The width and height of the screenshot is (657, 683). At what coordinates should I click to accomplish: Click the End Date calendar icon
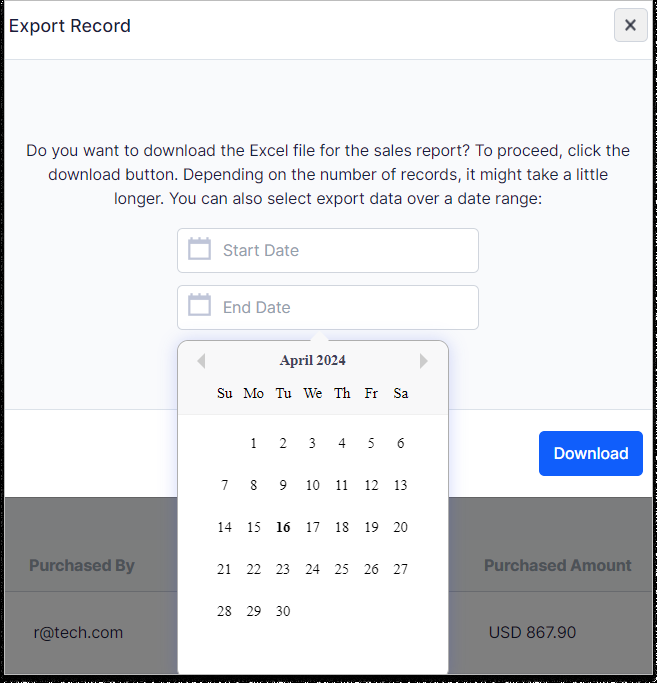[x=200, y=305]
